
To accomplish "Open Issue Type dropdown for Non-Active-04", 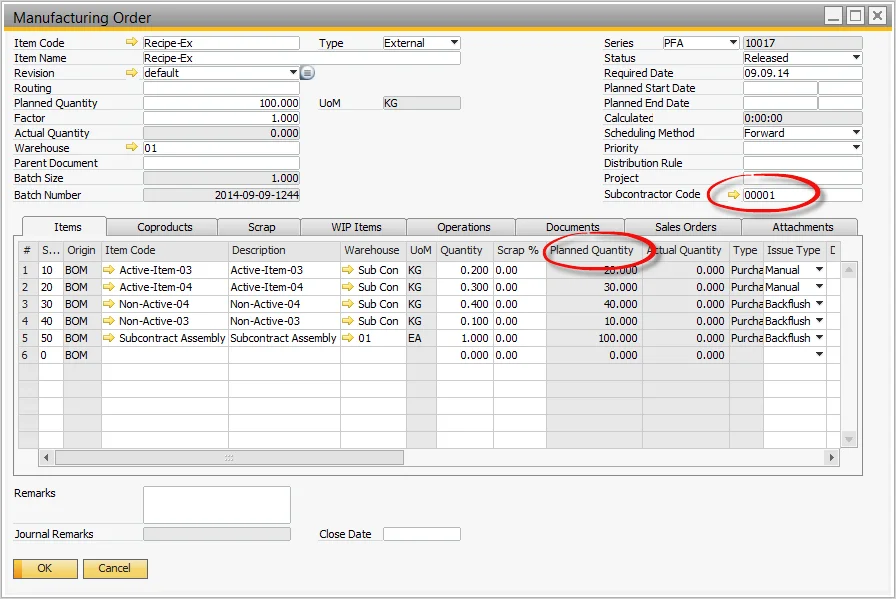I will 819,304.
